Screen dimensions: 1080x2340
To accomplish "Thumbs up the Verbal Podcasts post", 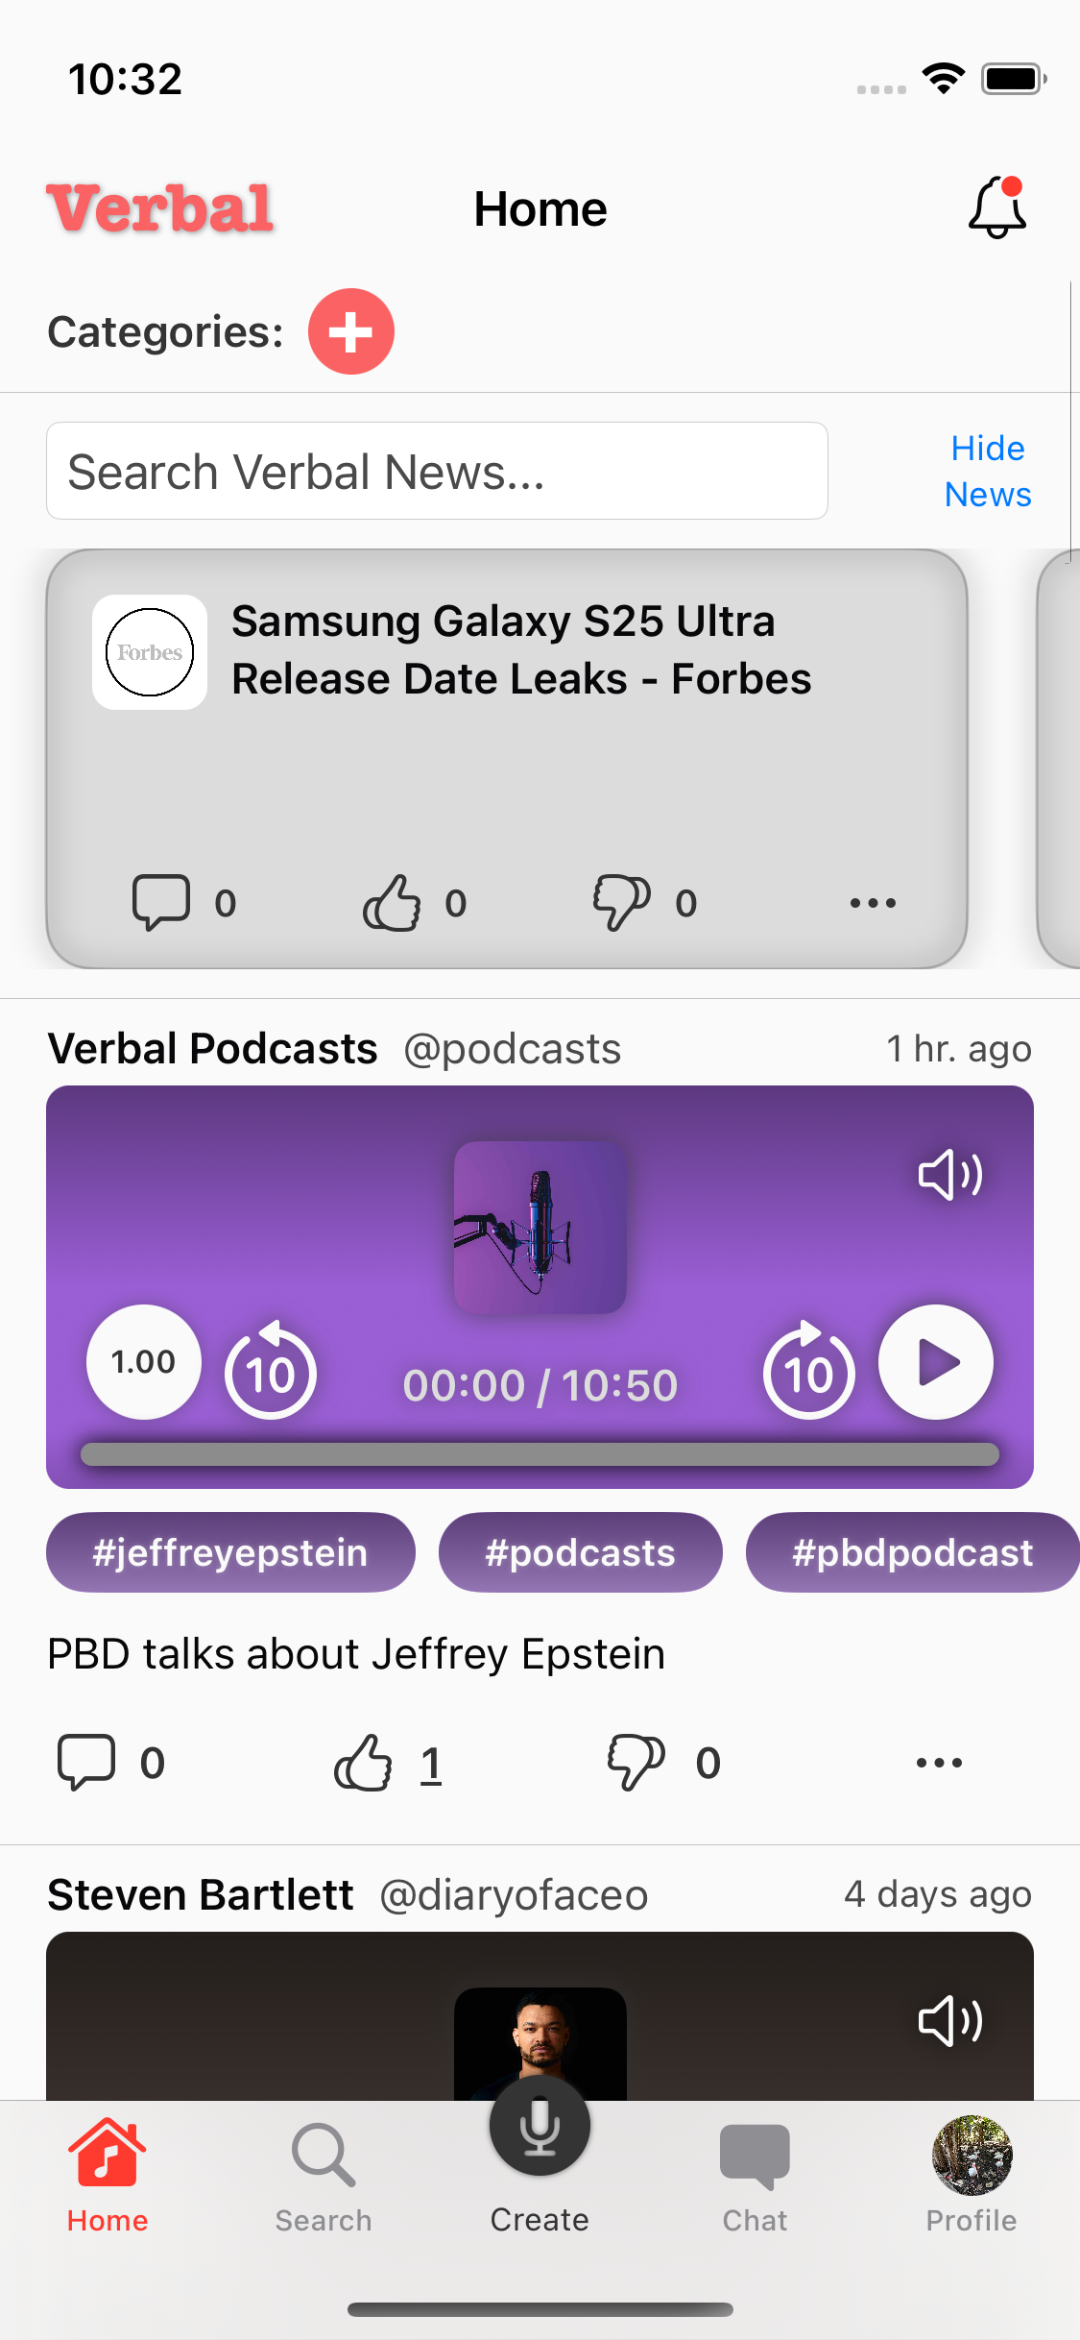I will click(363, 1762).
